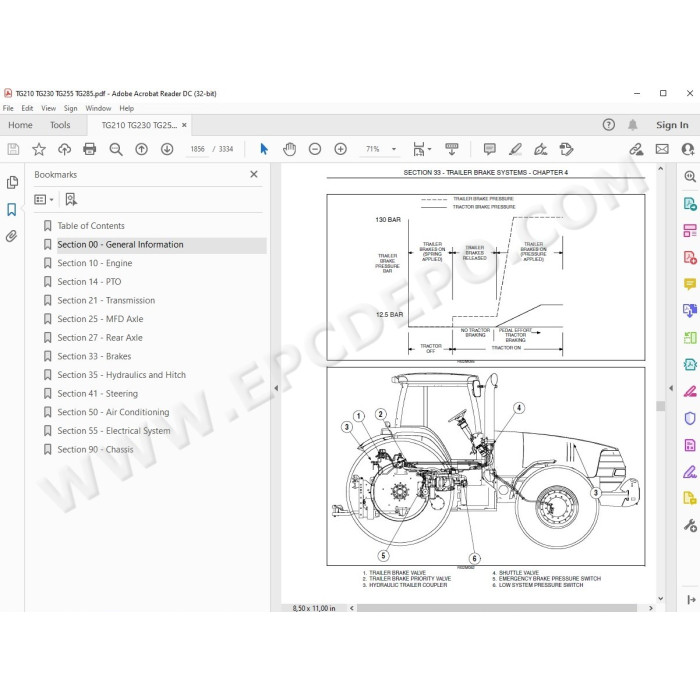700x700 pixels.
Task: Select Section 55 - Electrical System bookmark
Action: tap(113, 431)
